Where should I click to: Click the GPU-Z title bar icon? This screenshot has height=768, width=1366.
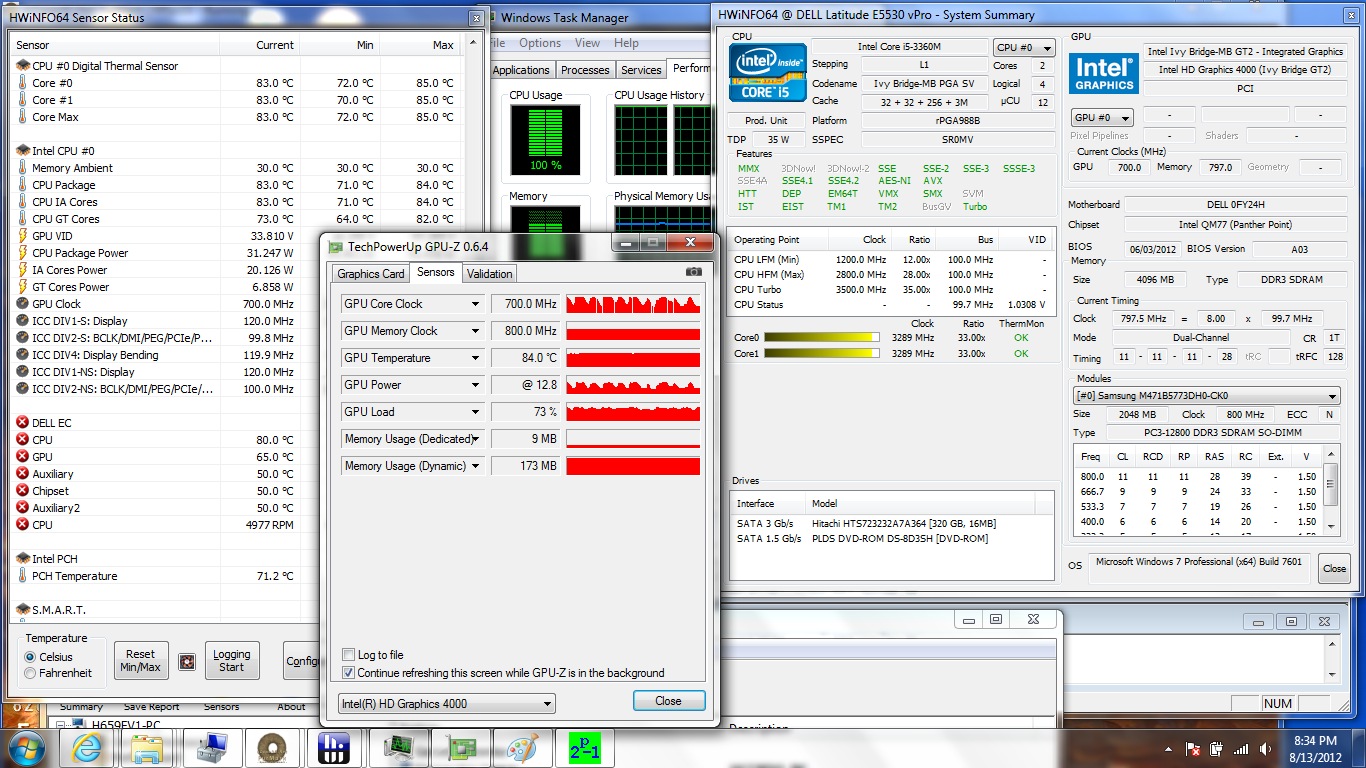[336, 246]
